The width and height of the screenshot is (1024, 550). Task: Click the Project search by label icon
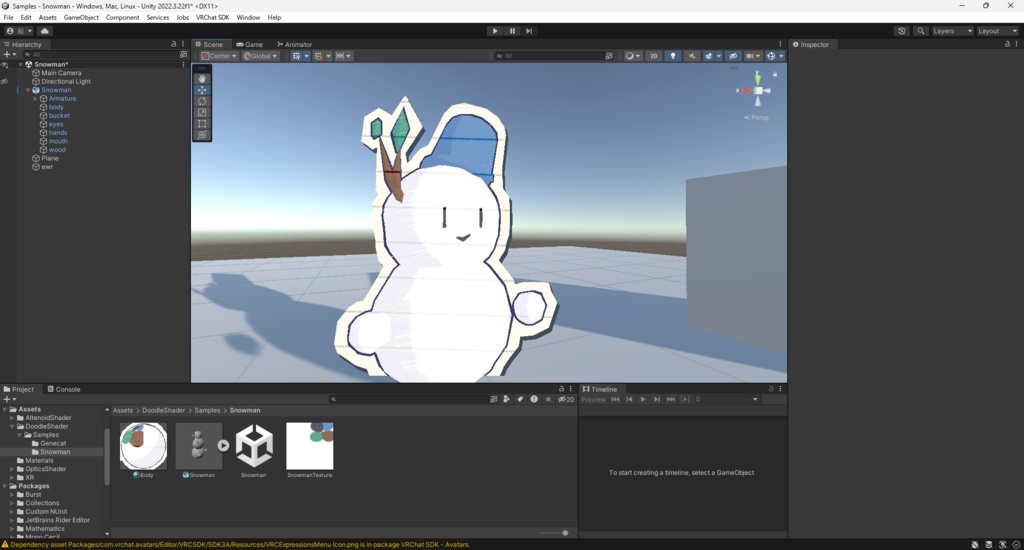[520, 399]
